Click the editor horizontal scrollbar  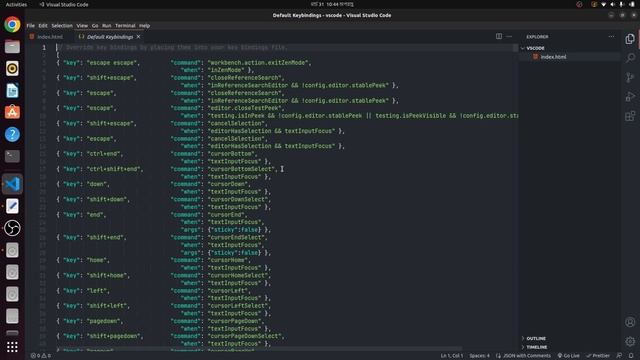[259, 349]
